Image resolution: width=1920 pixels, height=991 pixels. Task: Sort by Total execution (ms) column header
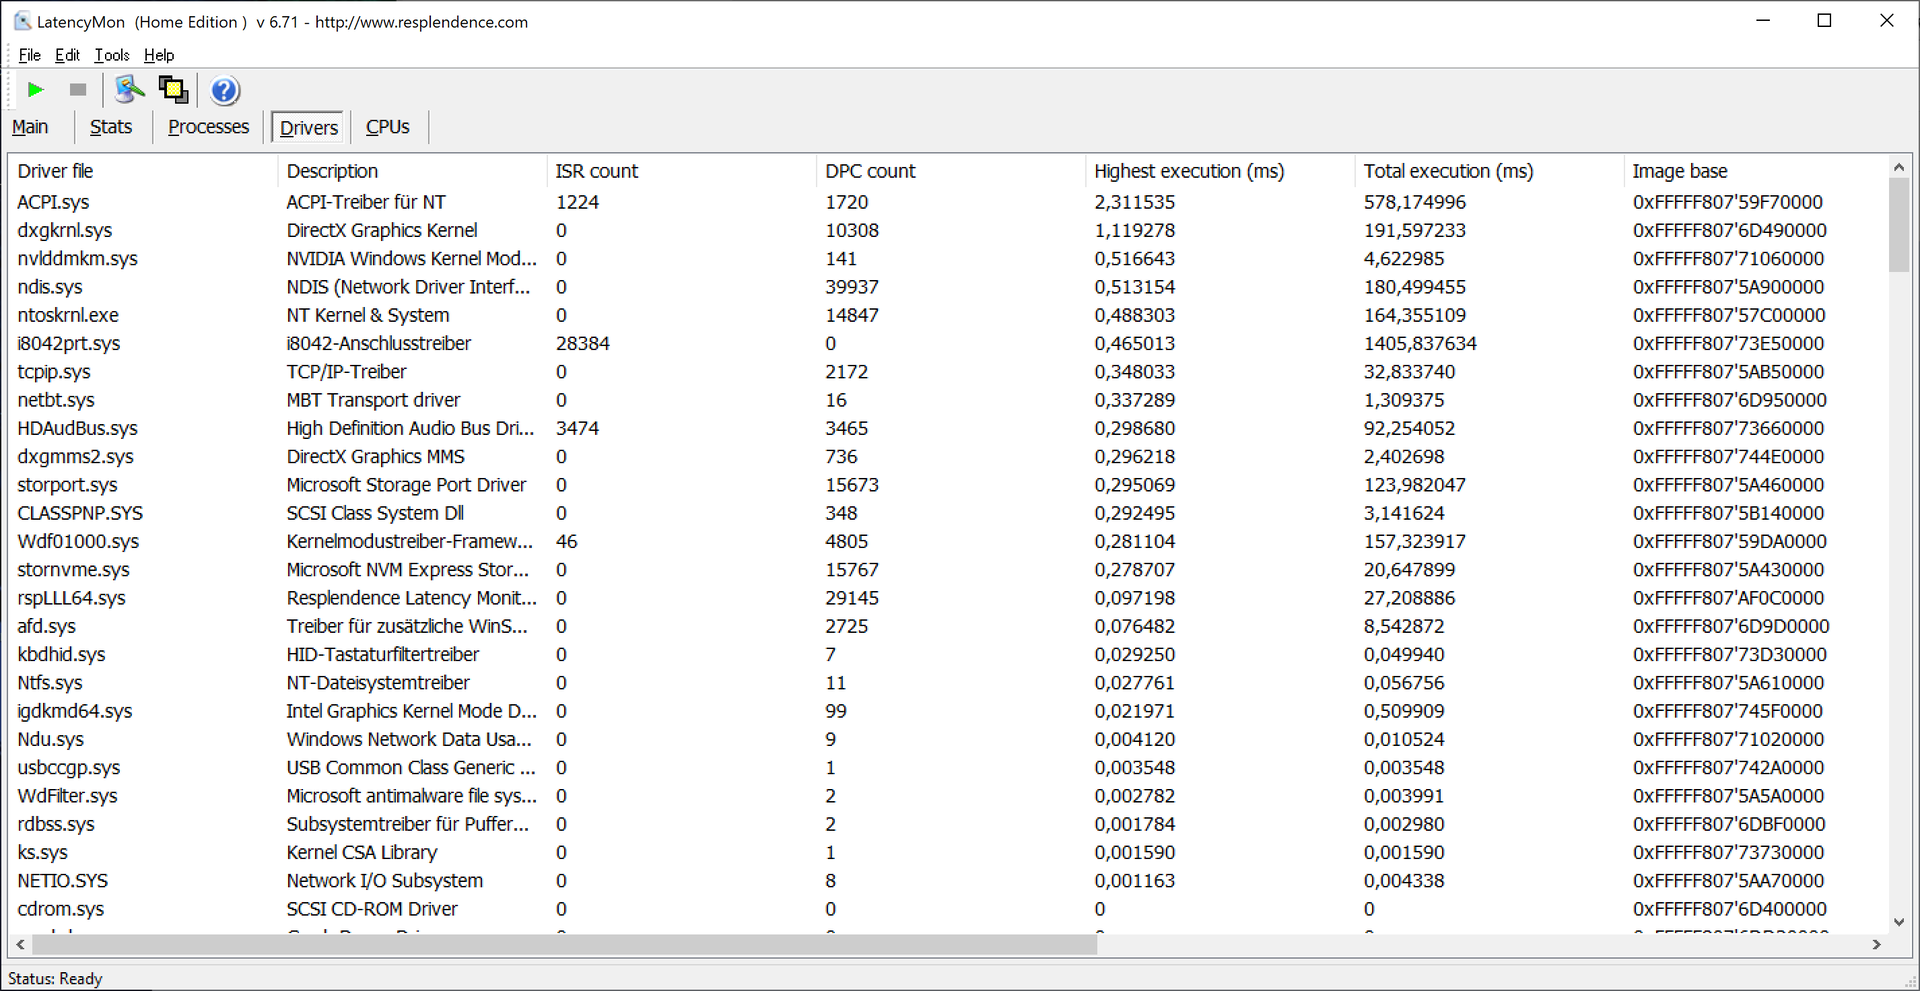1488,171
